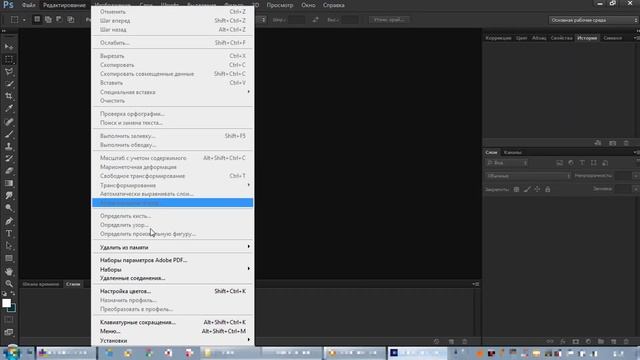Viewport: 640px width, 360px height.
Task: Open the Просмотр menu
Action: [x=280, y=5]
